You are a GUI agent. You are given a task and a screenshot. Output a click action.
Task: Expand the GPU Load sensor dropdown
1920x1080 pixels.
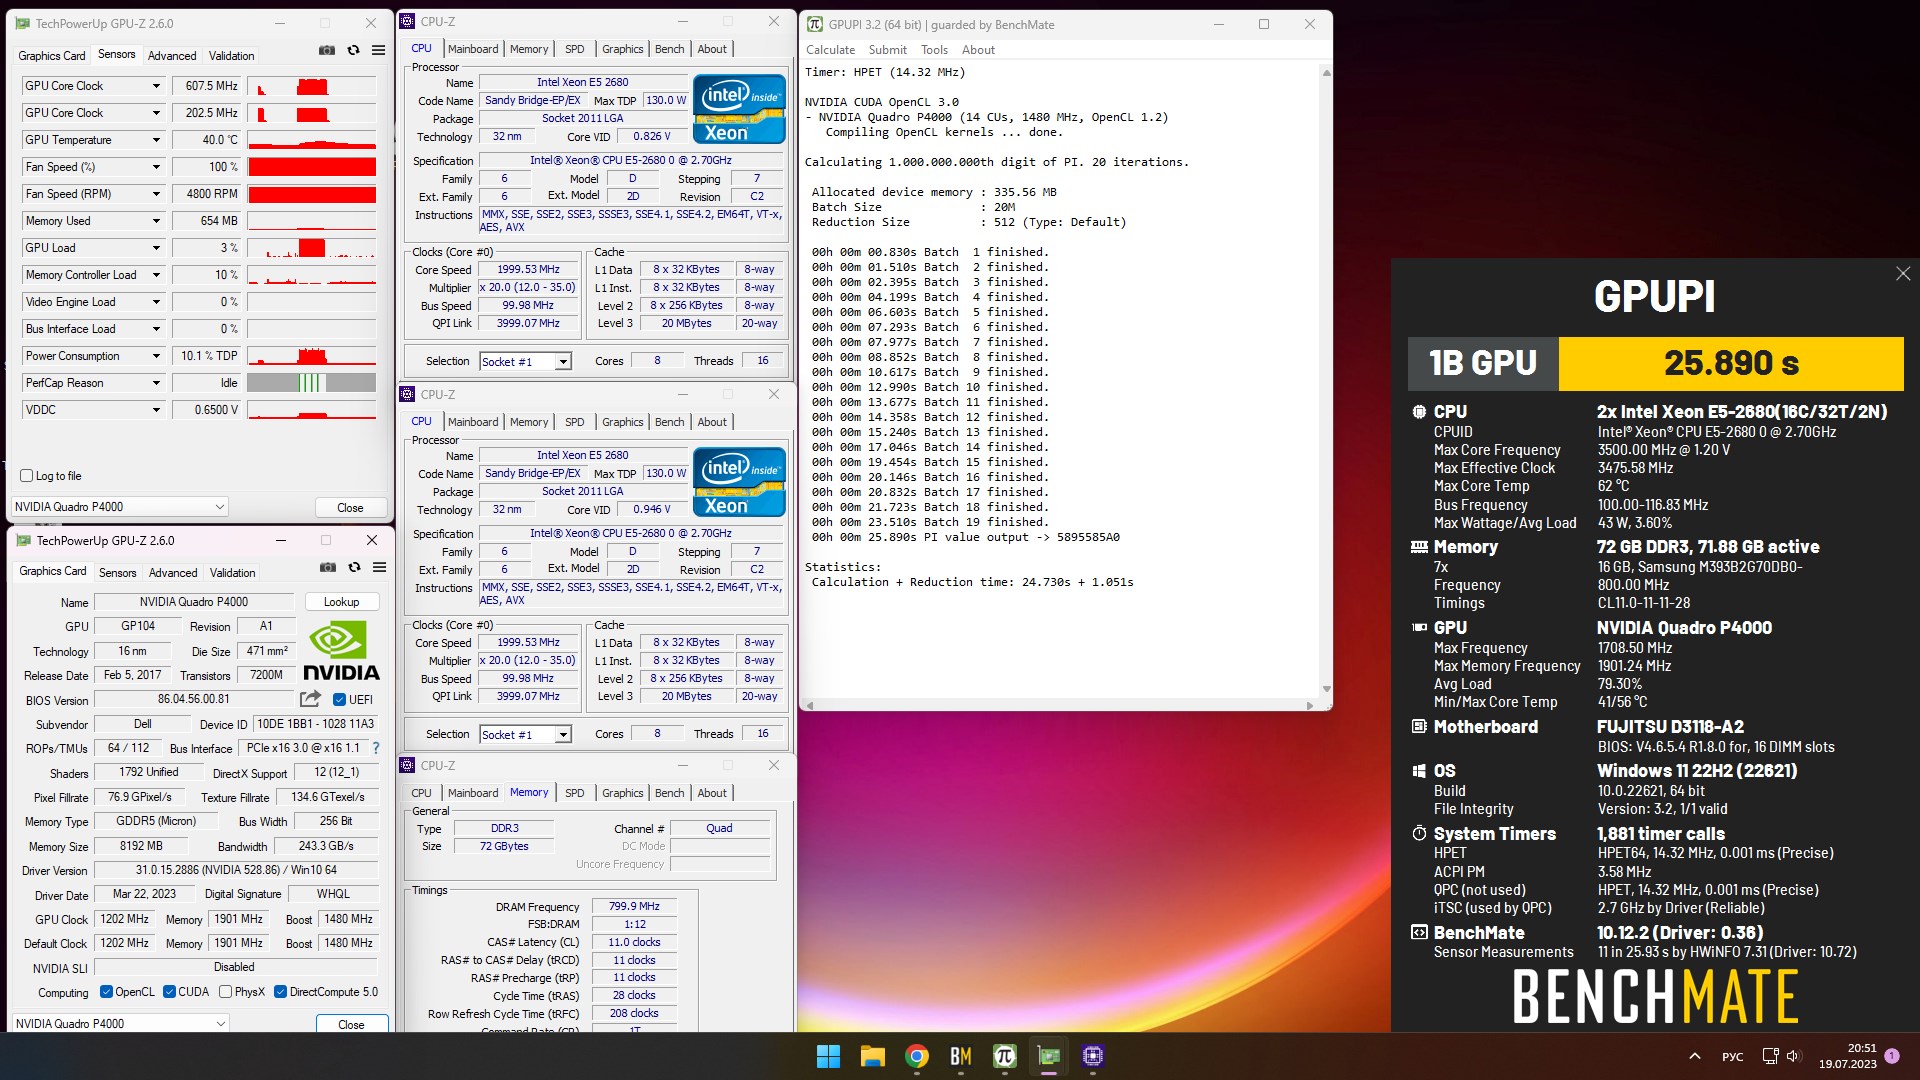(x=156, y=248)
